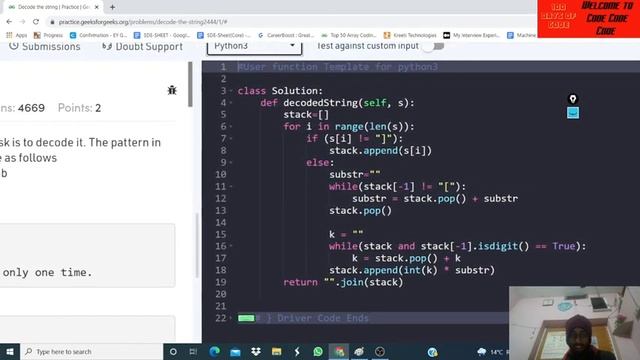
Task: Click the address bar URL
Action: 143,22
